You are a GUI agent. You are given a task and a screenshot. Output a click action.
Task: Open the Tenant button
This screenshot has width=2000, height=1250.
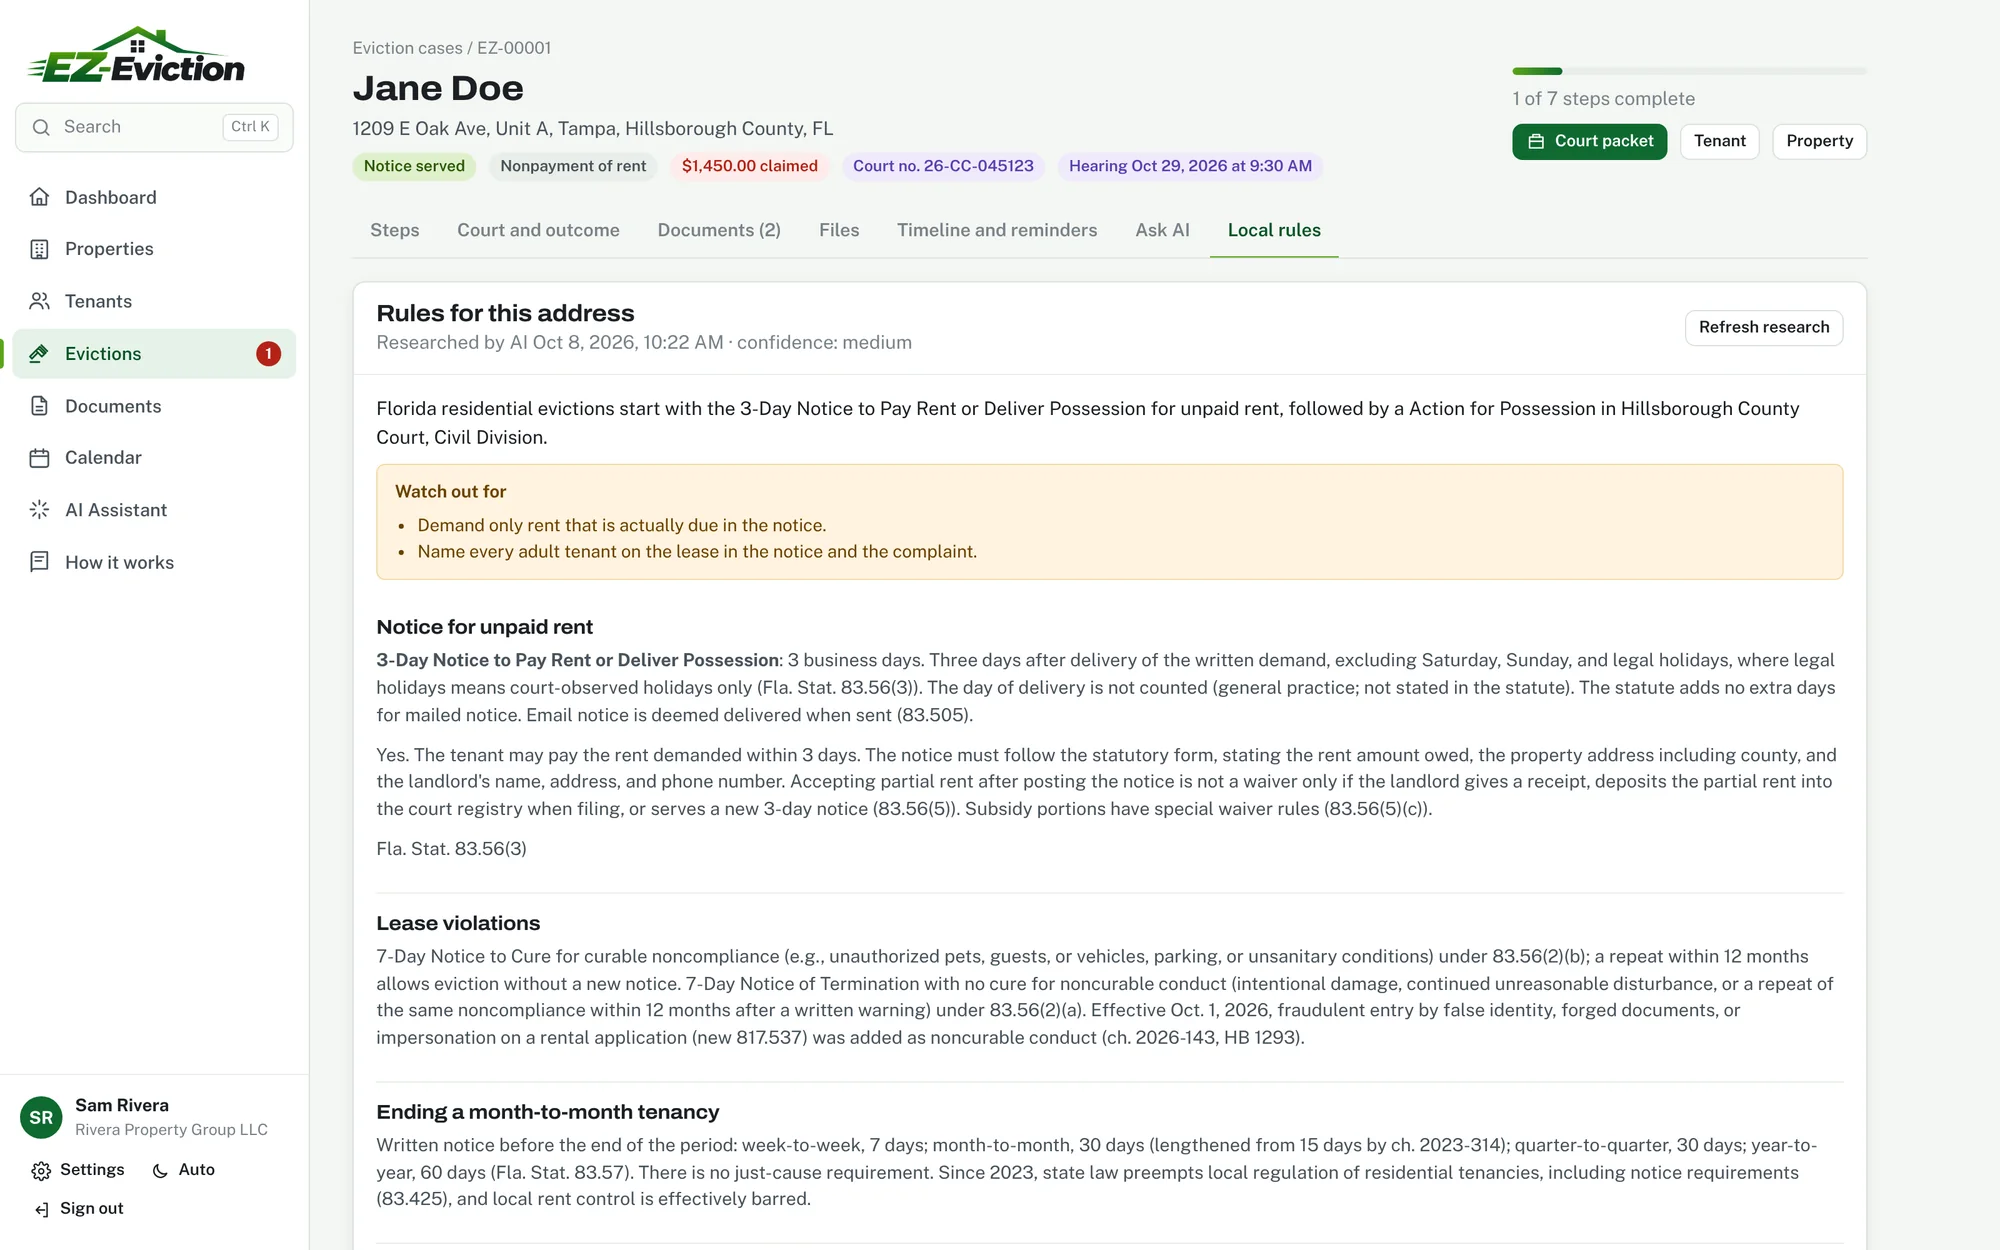click(1719, 141)
